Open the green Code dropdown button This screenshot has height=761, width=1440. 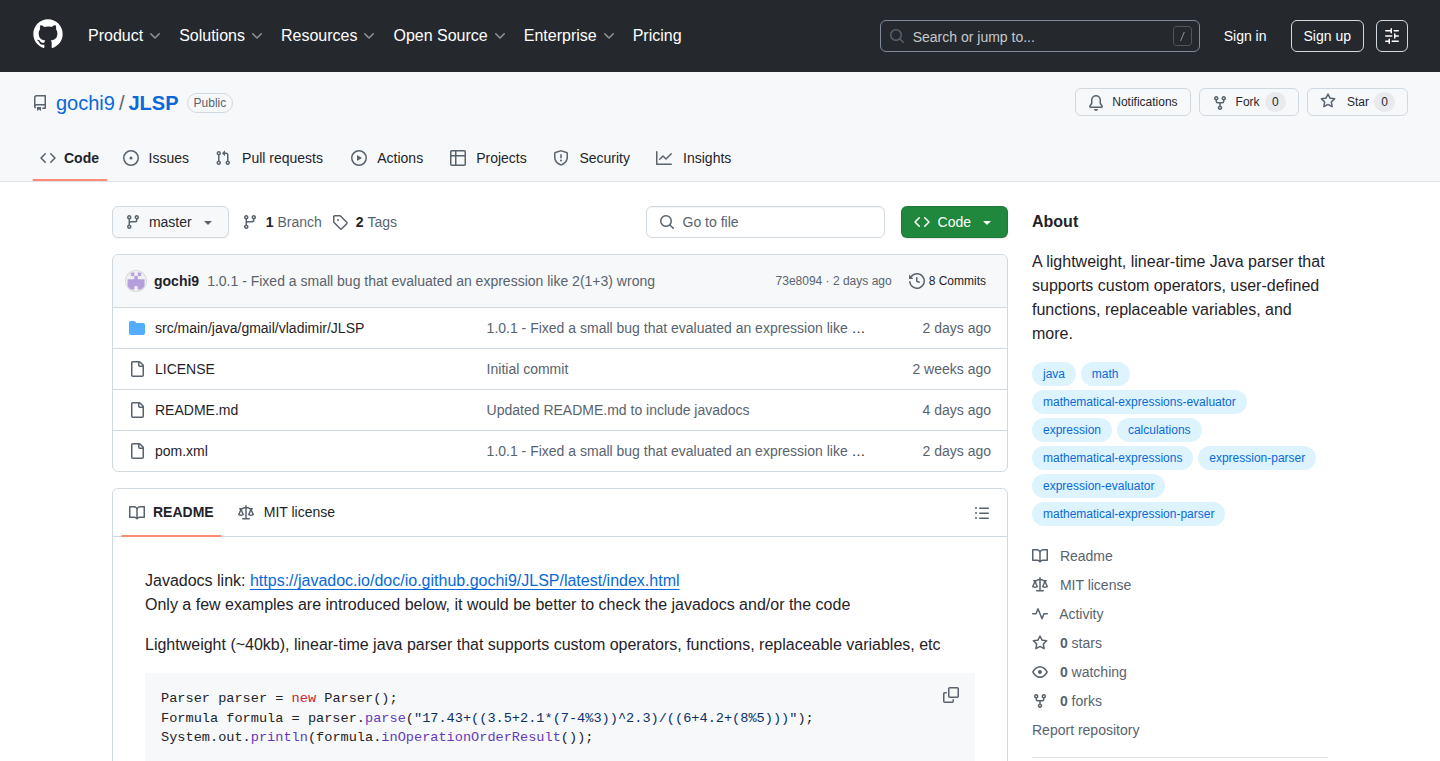pos(954,222)
